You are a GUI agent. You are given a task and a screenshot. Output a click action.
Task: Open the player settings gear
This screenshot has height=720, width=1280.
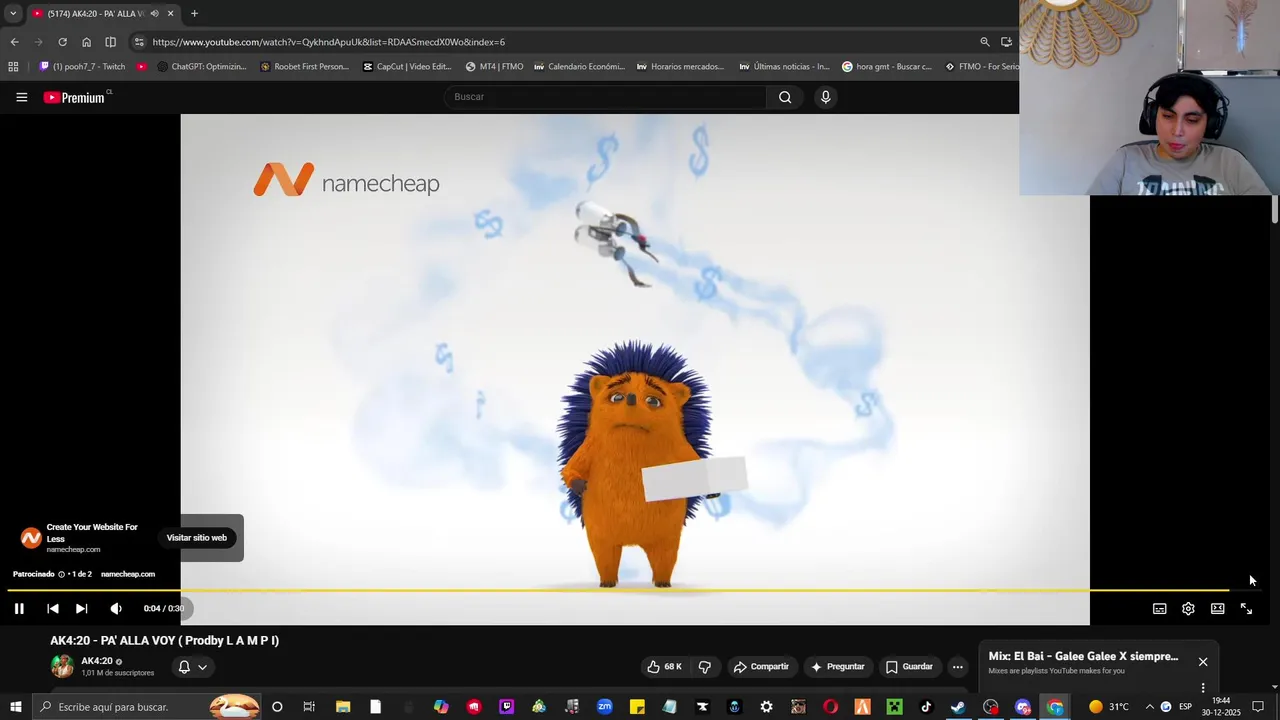pyautogui.click(x=1188, y=608)
